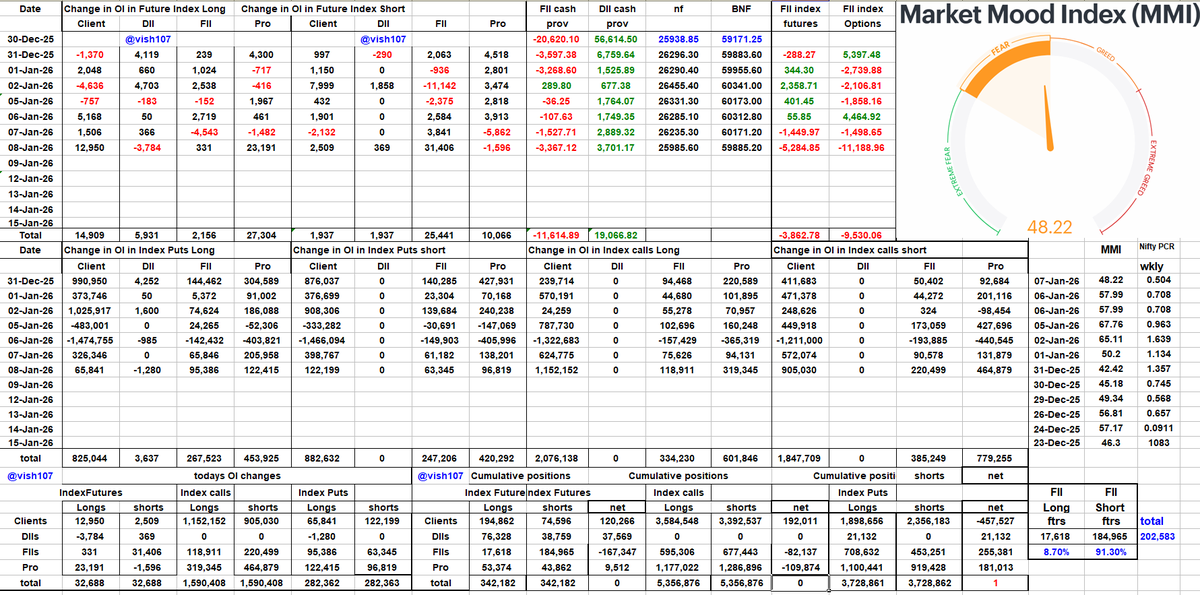Select FII index options value -11,188.96
This screenshot has height=595, width=1200.
[860, 146]
